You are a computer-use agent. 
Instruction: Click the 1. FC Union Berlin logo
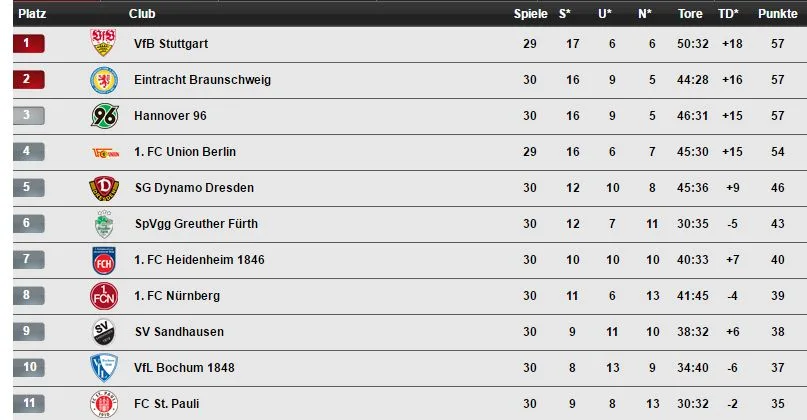106,153
